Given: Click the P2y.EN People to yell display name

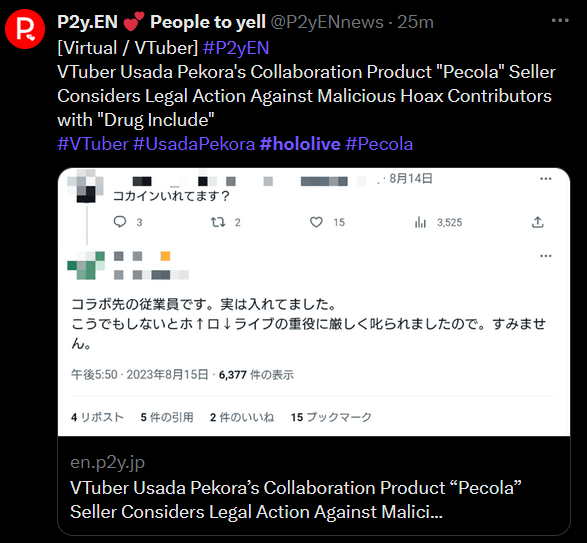Looking at the screenshot, I should click(x=161, y=22).
